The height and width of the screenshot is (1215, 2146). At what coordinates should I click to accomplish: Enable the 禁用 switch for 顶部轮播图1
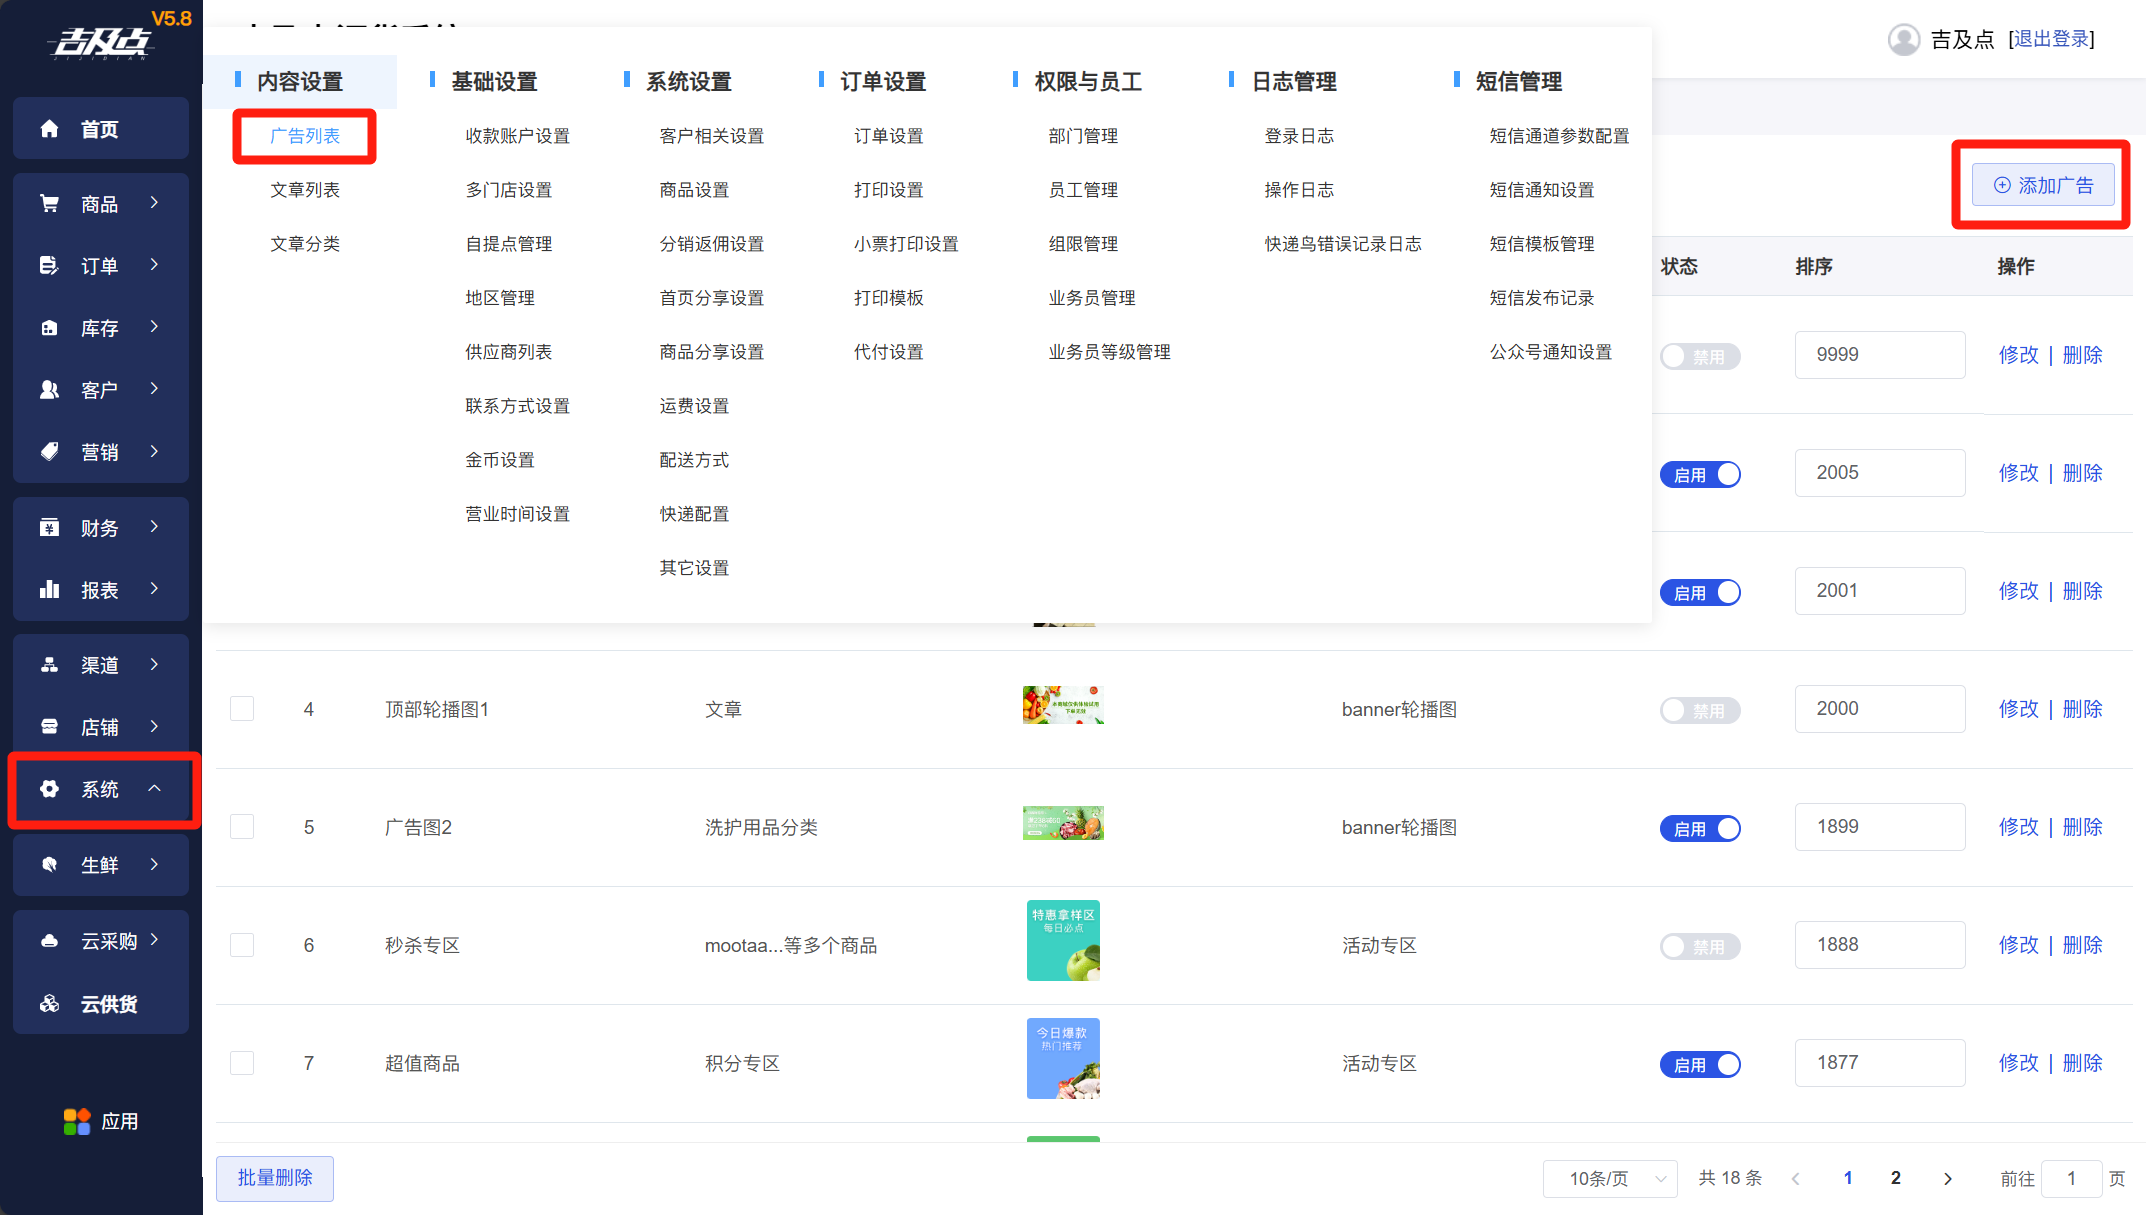coord(1700,711)
